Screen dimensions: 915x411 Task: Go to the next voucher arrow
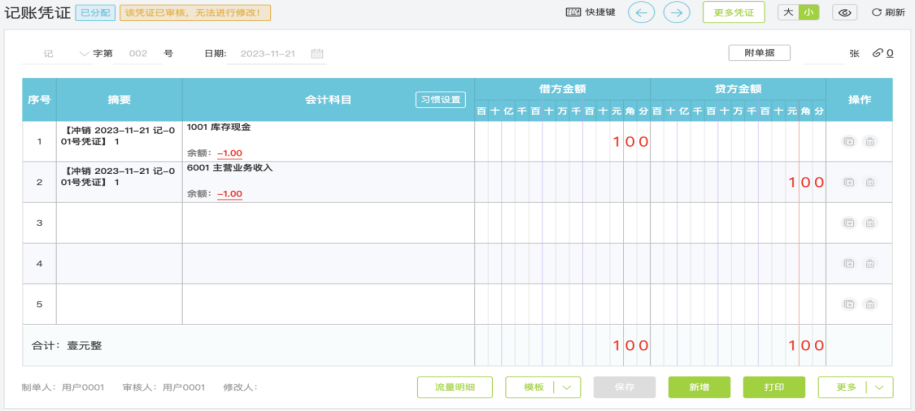coord(677,13)
